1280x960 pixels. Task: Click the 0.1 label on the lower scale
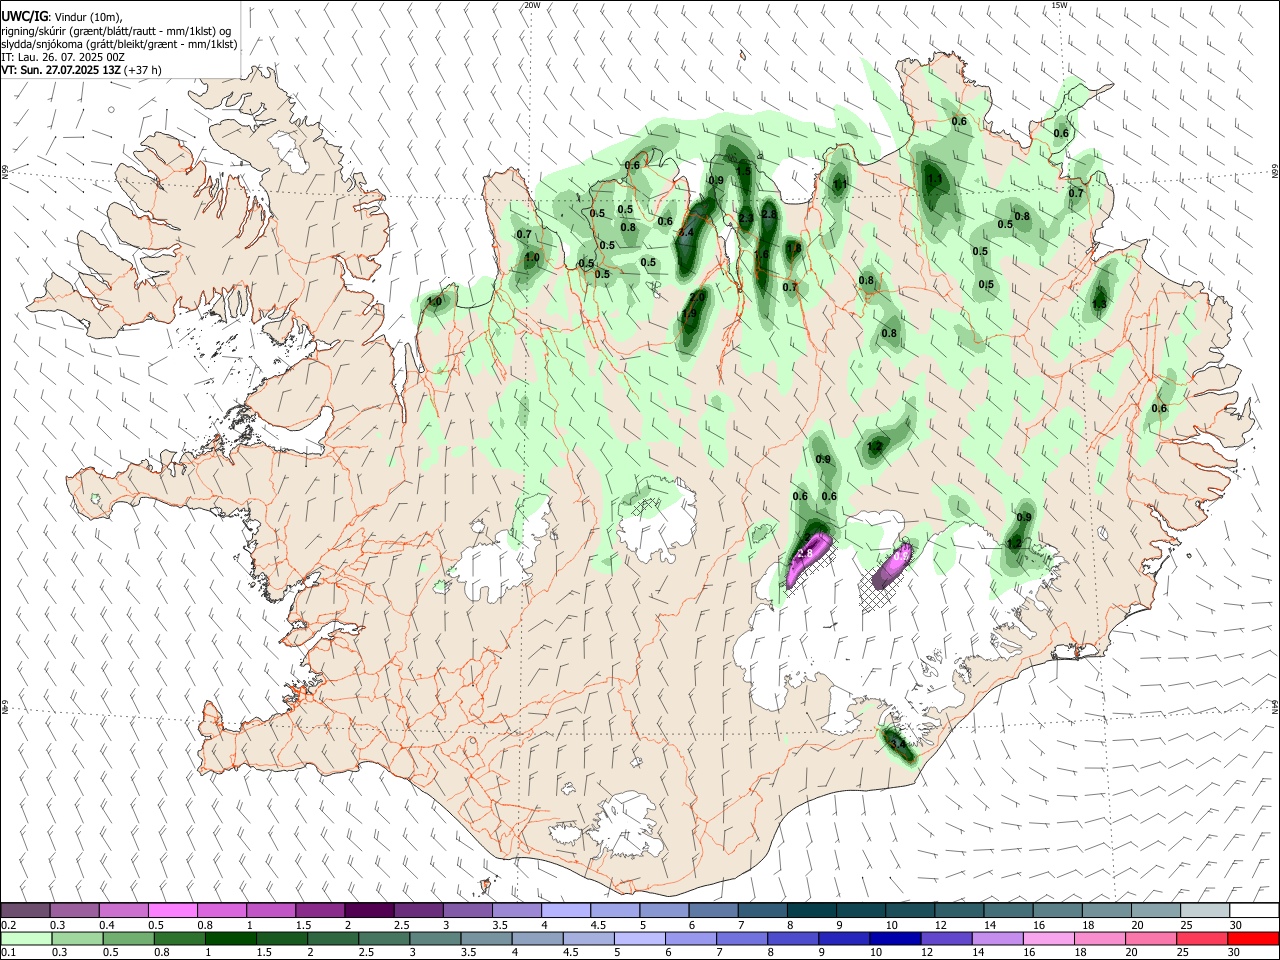tap(9, 953)
